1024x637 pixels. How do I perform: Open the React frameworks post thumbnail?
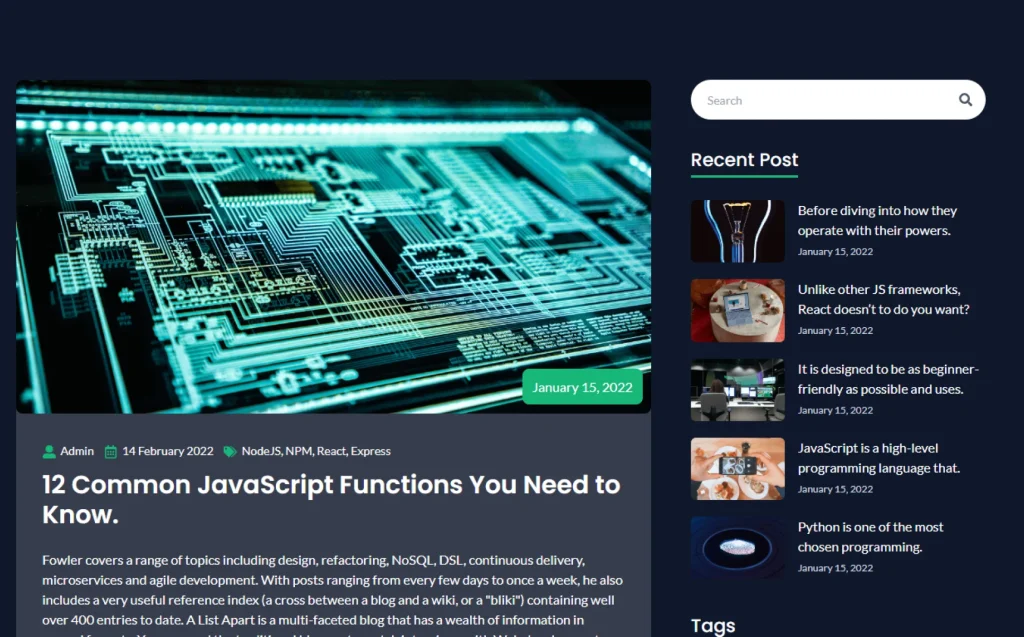click(737, 310)
